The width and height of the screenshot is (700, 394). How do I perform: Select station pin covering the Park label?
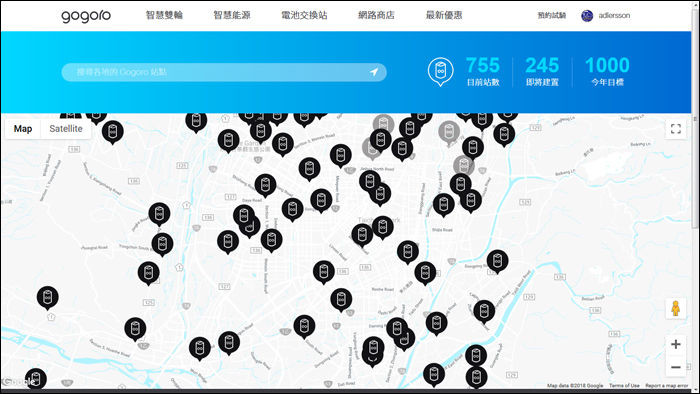tap(383, 228)
